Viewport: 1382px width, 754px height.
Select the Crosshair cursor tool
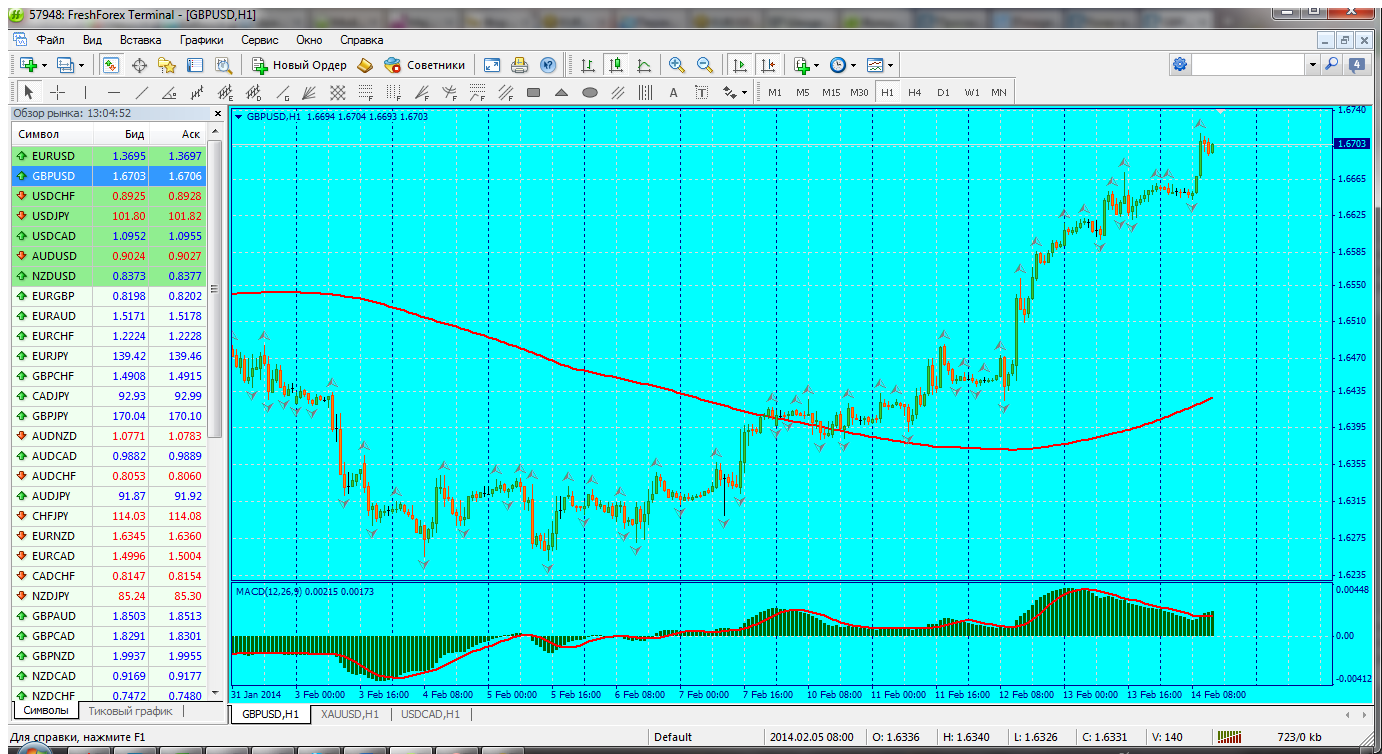tap(57, 93)
